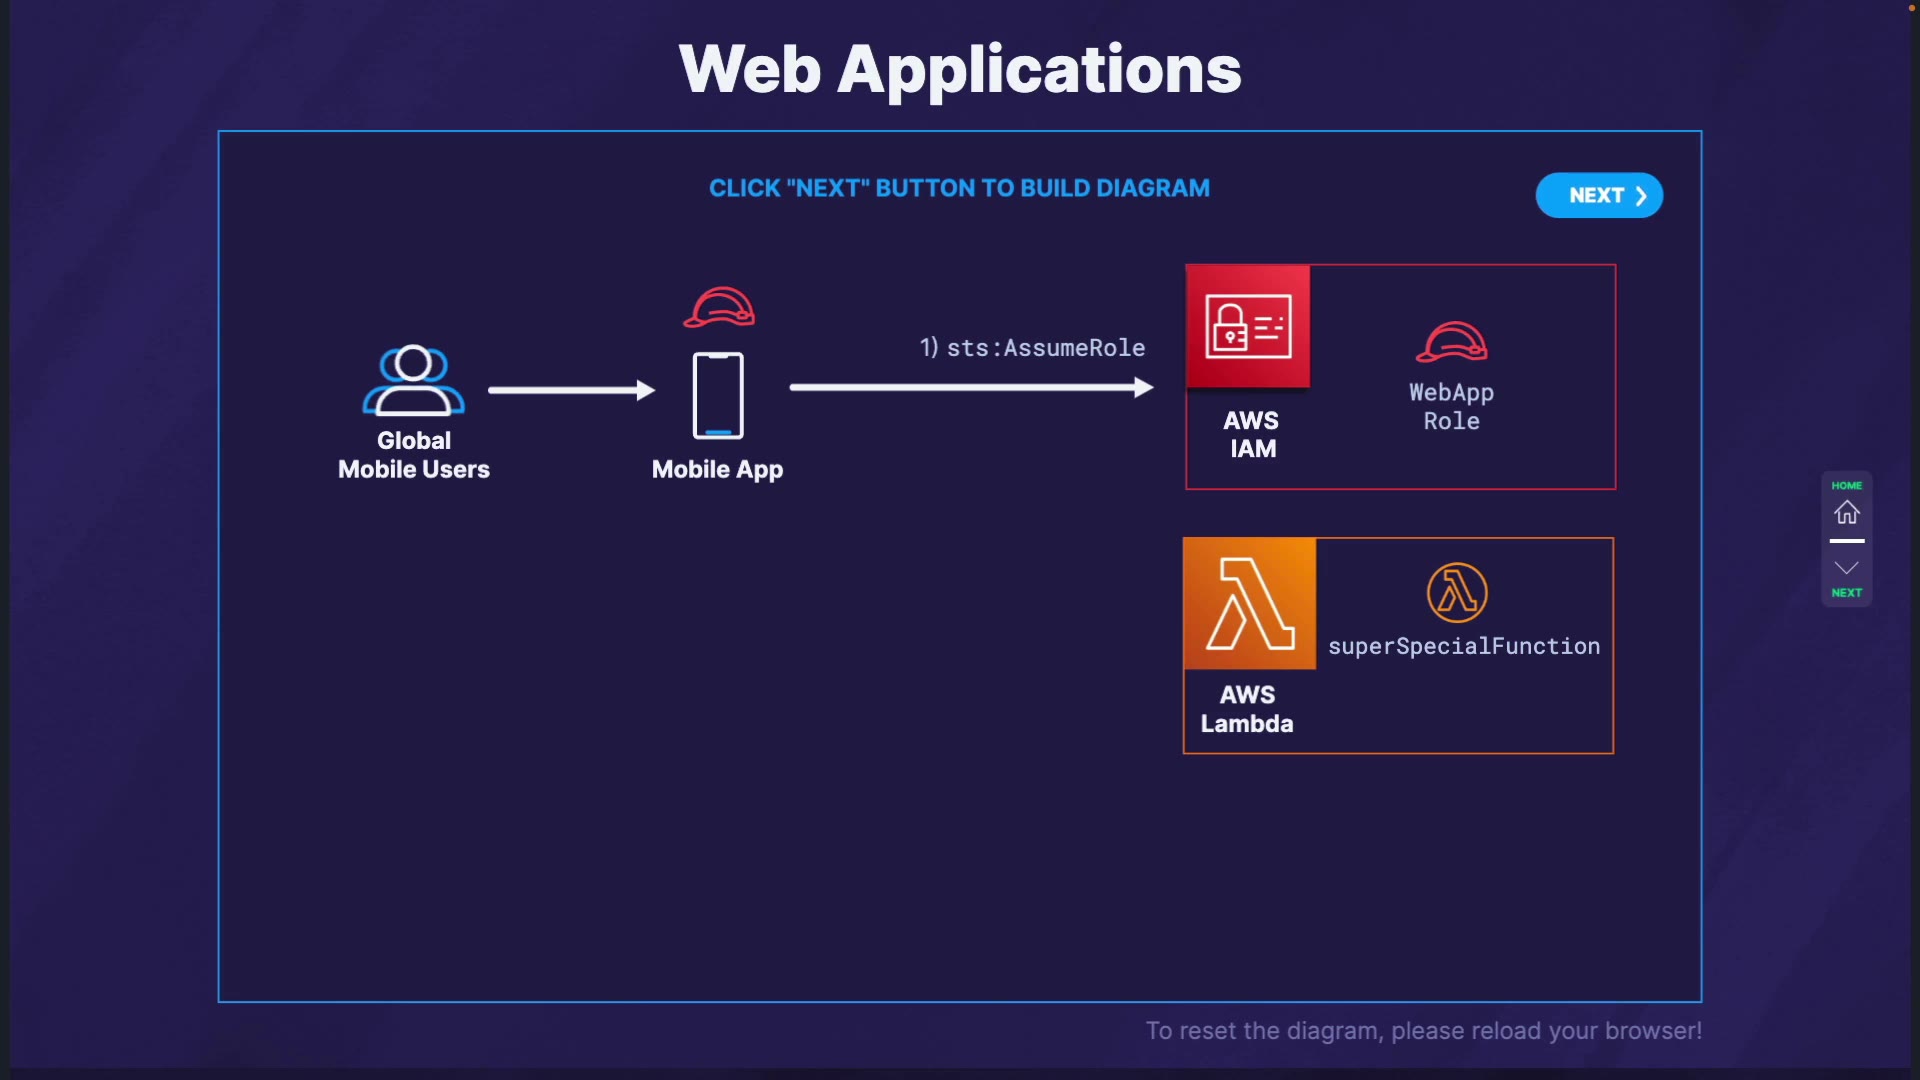Click the superSpecialFunction lambda circle icon

pos(1457,592)
